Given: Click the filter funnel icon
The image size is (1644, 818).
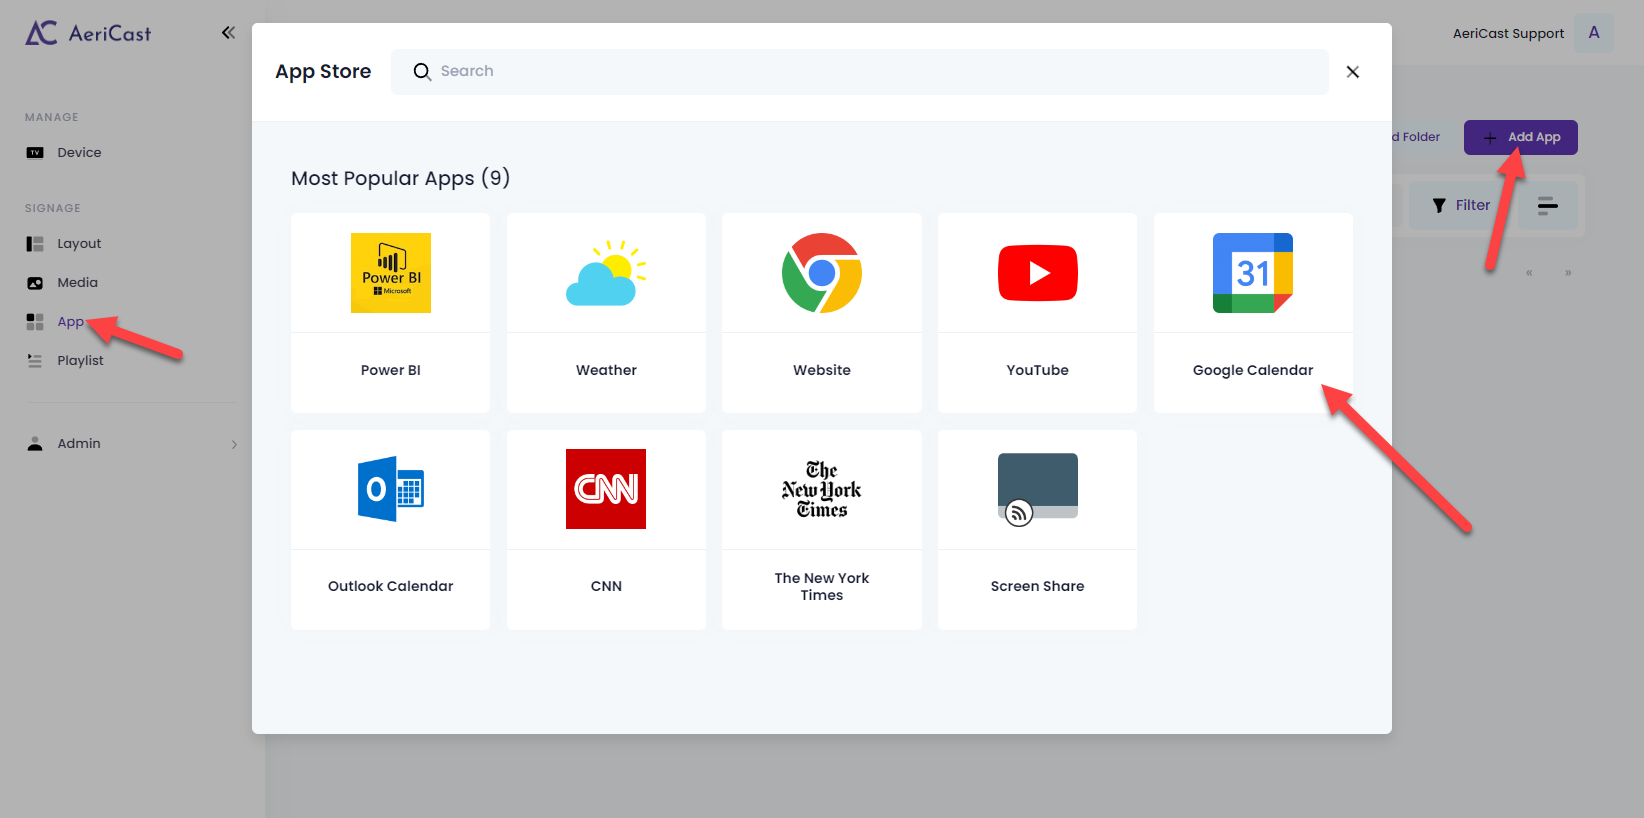Looking at the screenshot, I should point(1439,205).
